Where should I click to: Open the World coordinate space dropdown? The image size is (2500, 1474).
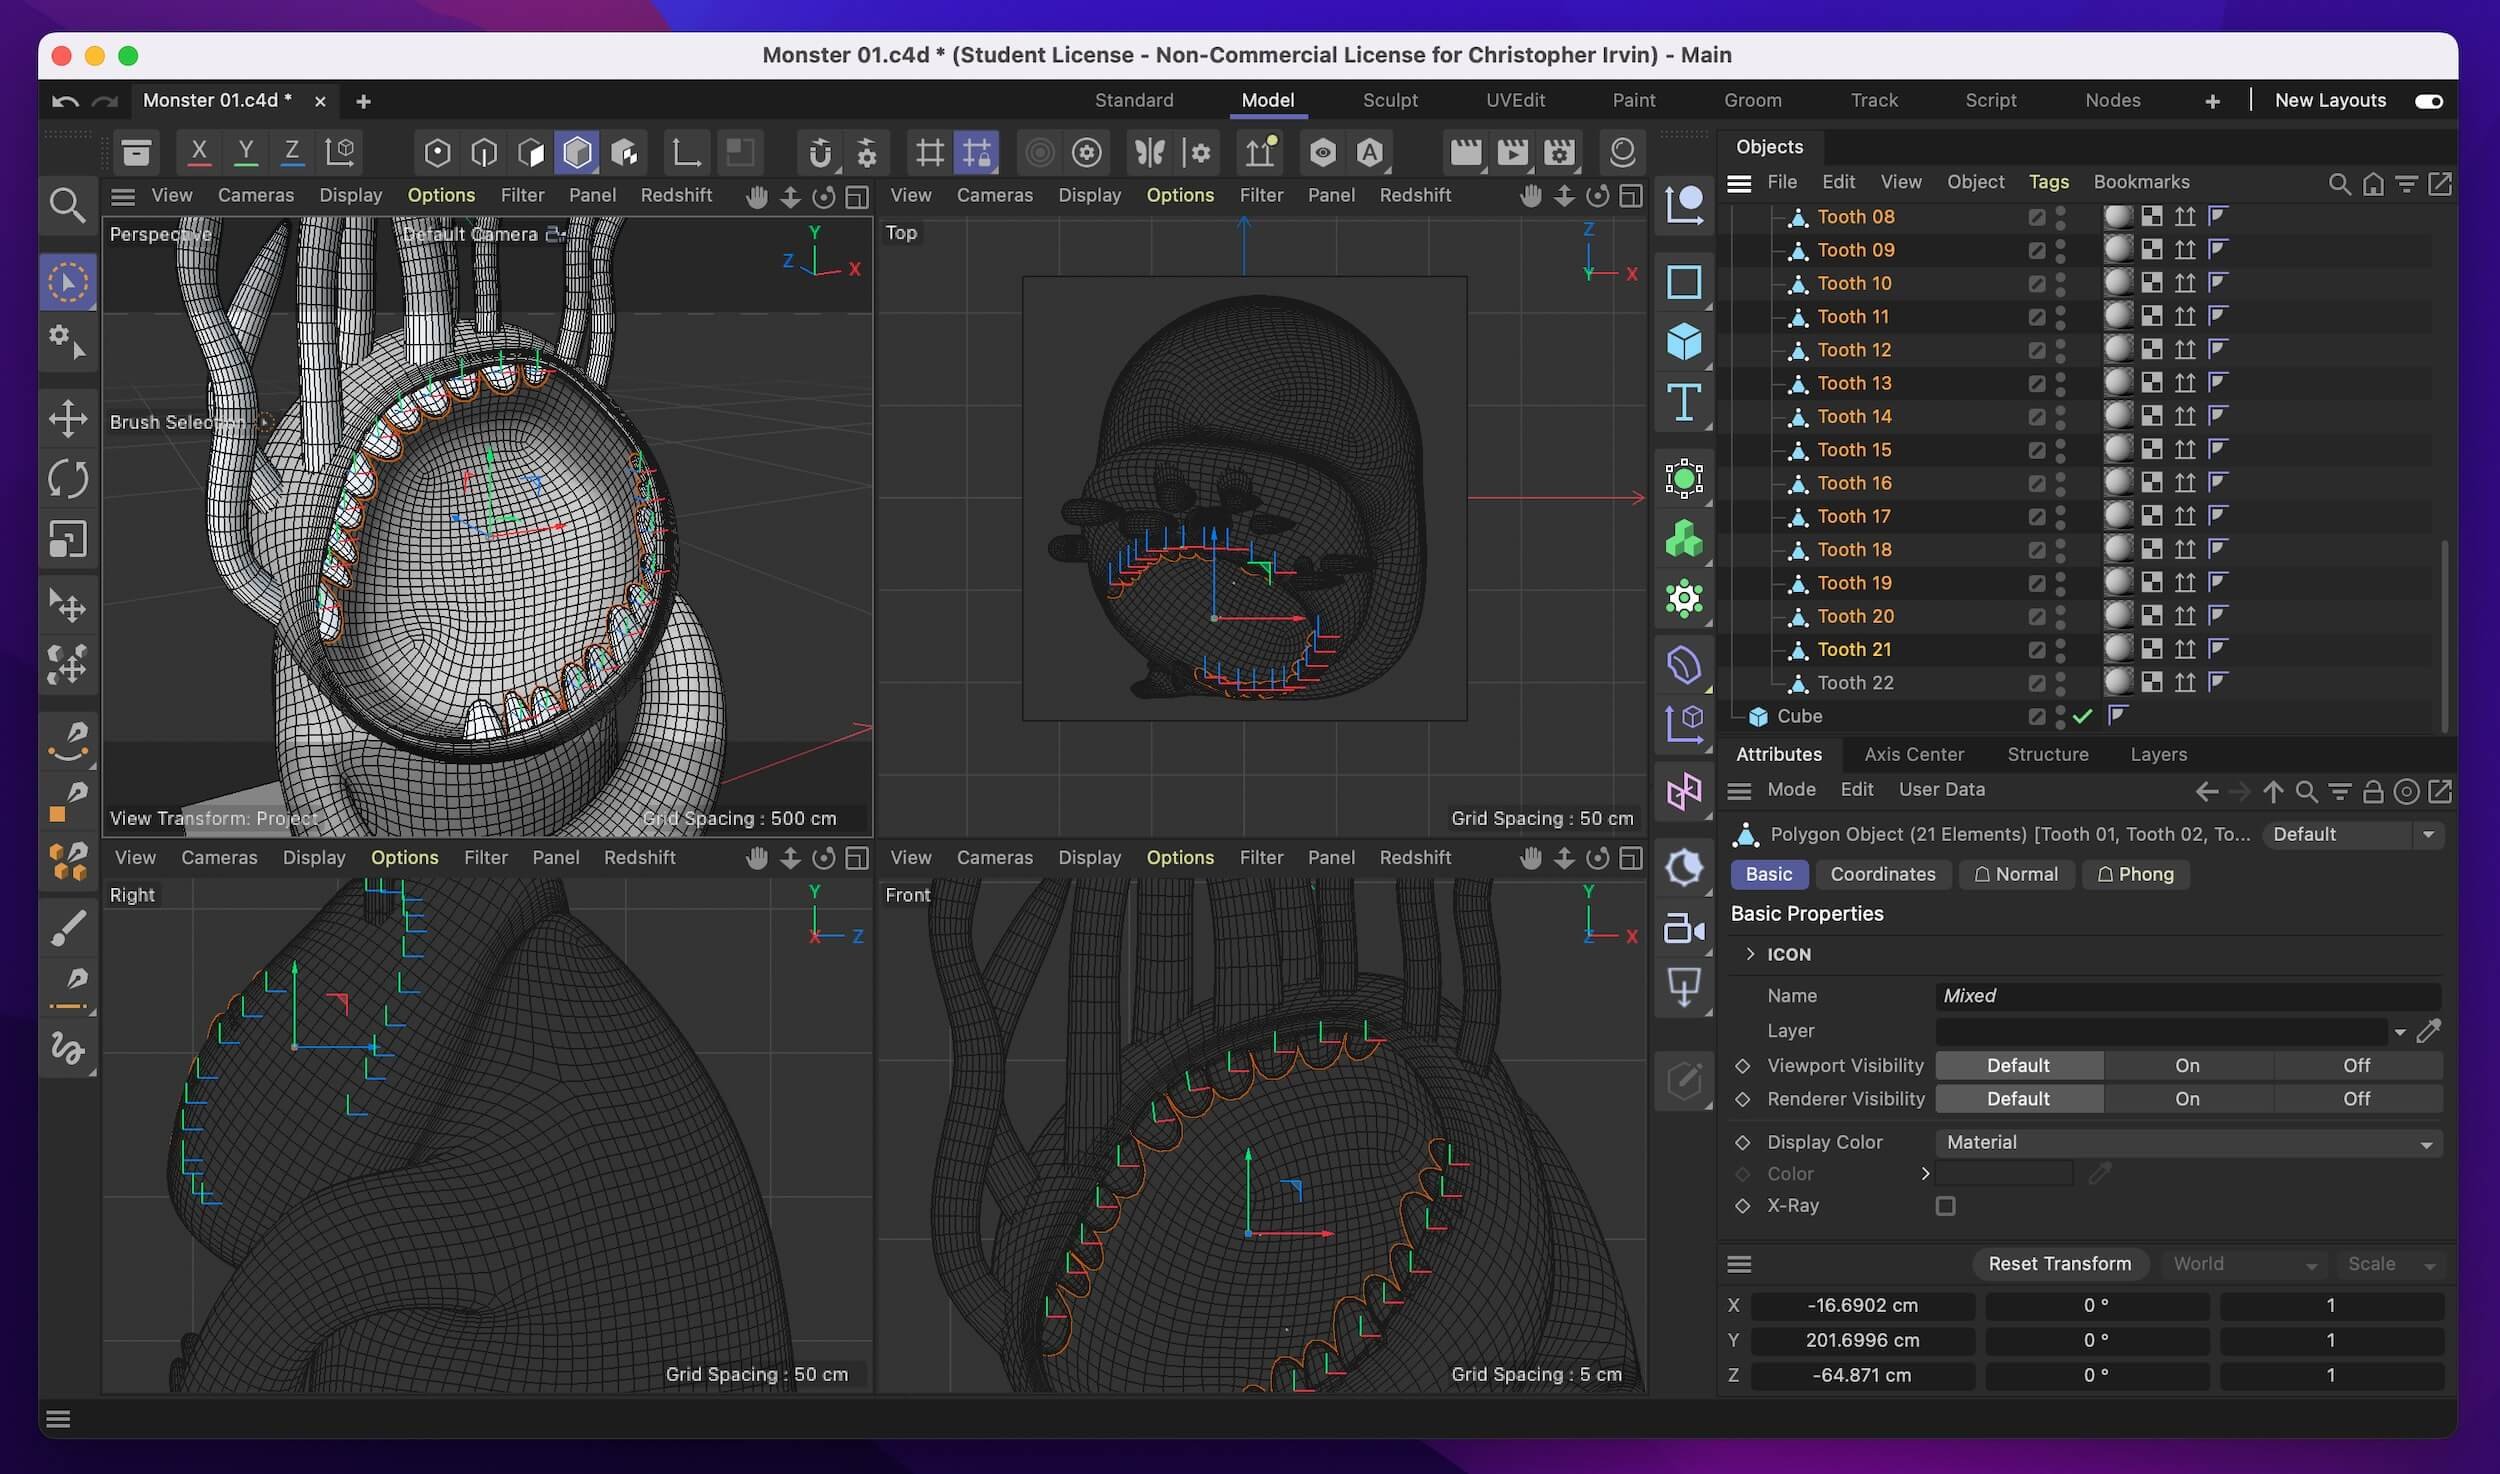point(2243,1264)
